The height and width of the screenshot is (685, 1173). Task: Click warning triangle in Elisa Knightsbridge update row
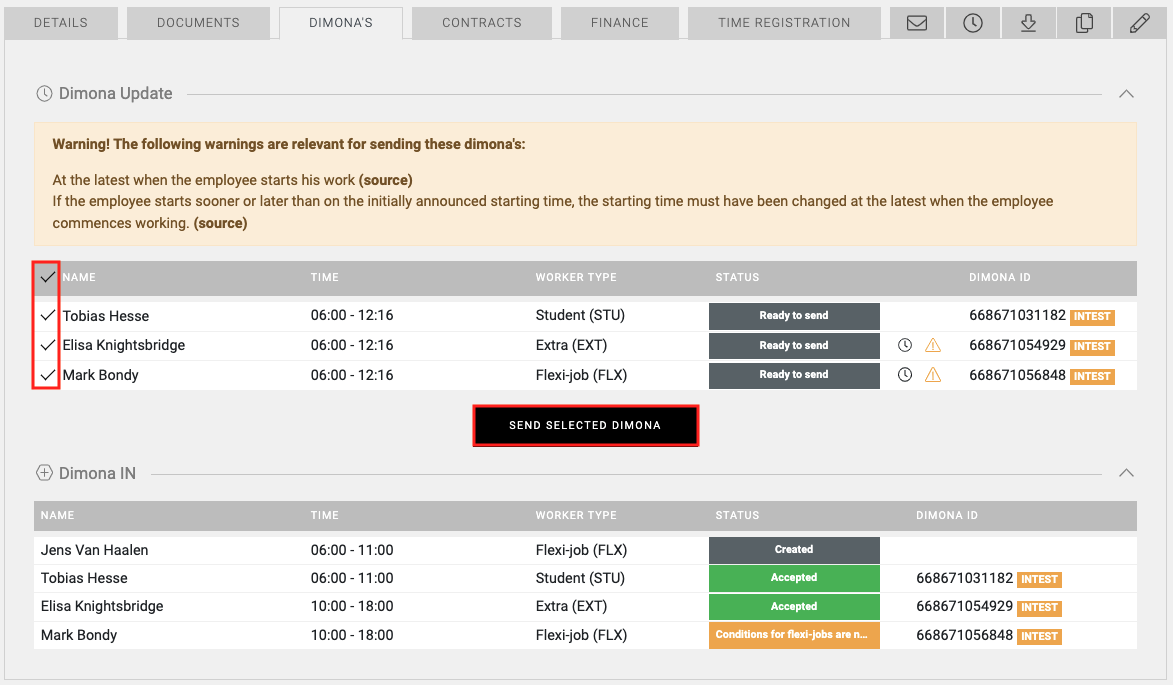click(933, 346)
